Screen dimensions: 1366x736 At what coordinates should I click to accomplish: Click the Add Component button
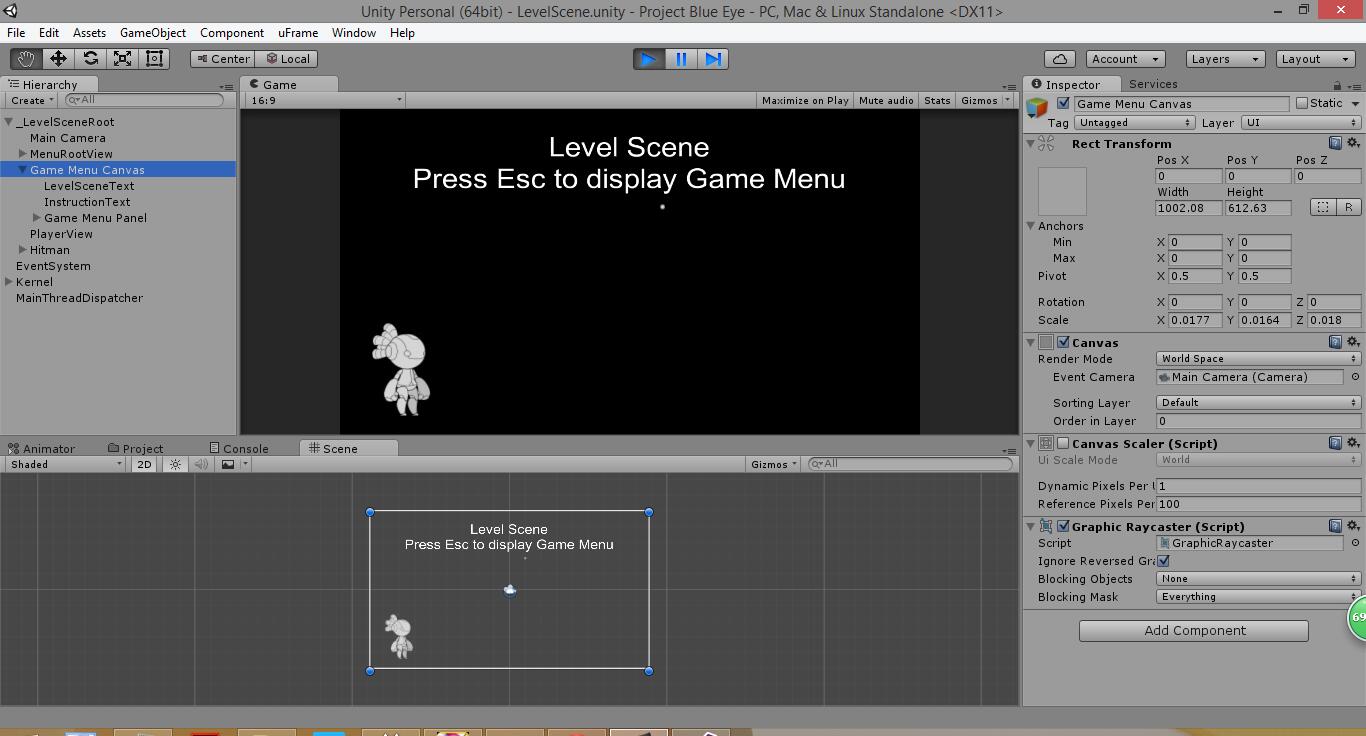pos(1192,630)
